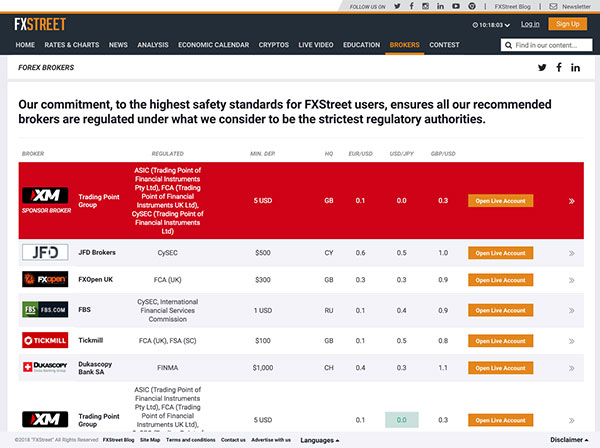Open the clock time dropdown
The width and height of the screenshot is (600, 448).
491,25
